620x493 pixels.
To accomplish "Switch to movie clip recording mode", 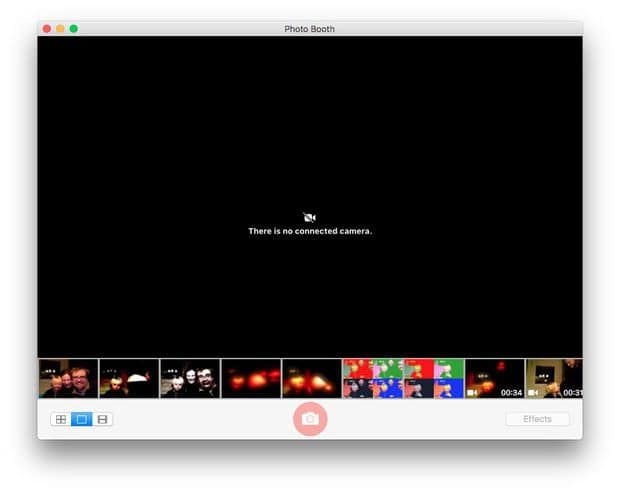I will tap(102, 419).
